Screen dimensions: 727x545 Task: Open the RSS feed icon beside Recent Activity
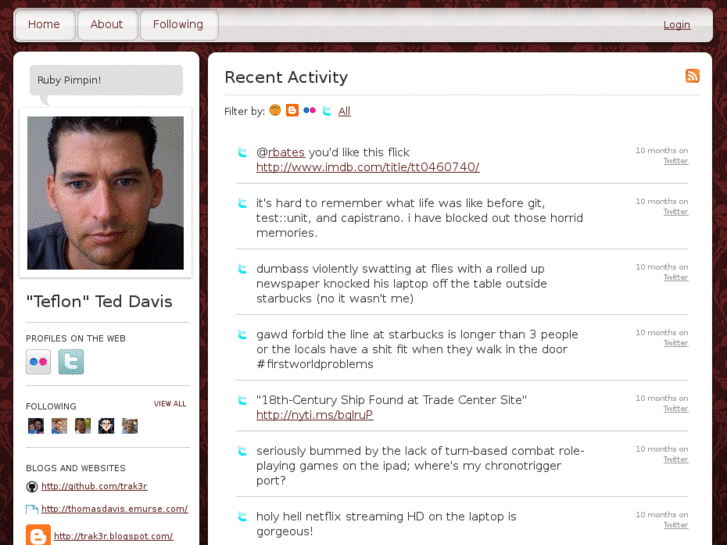[692, 76]
